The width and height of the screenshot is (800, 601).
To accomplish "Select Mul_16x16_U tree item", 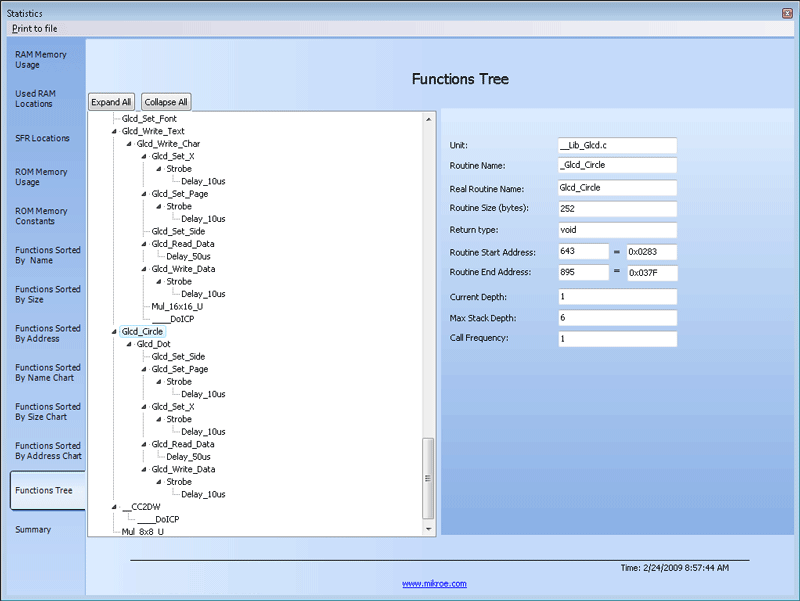I will [177, 307].
